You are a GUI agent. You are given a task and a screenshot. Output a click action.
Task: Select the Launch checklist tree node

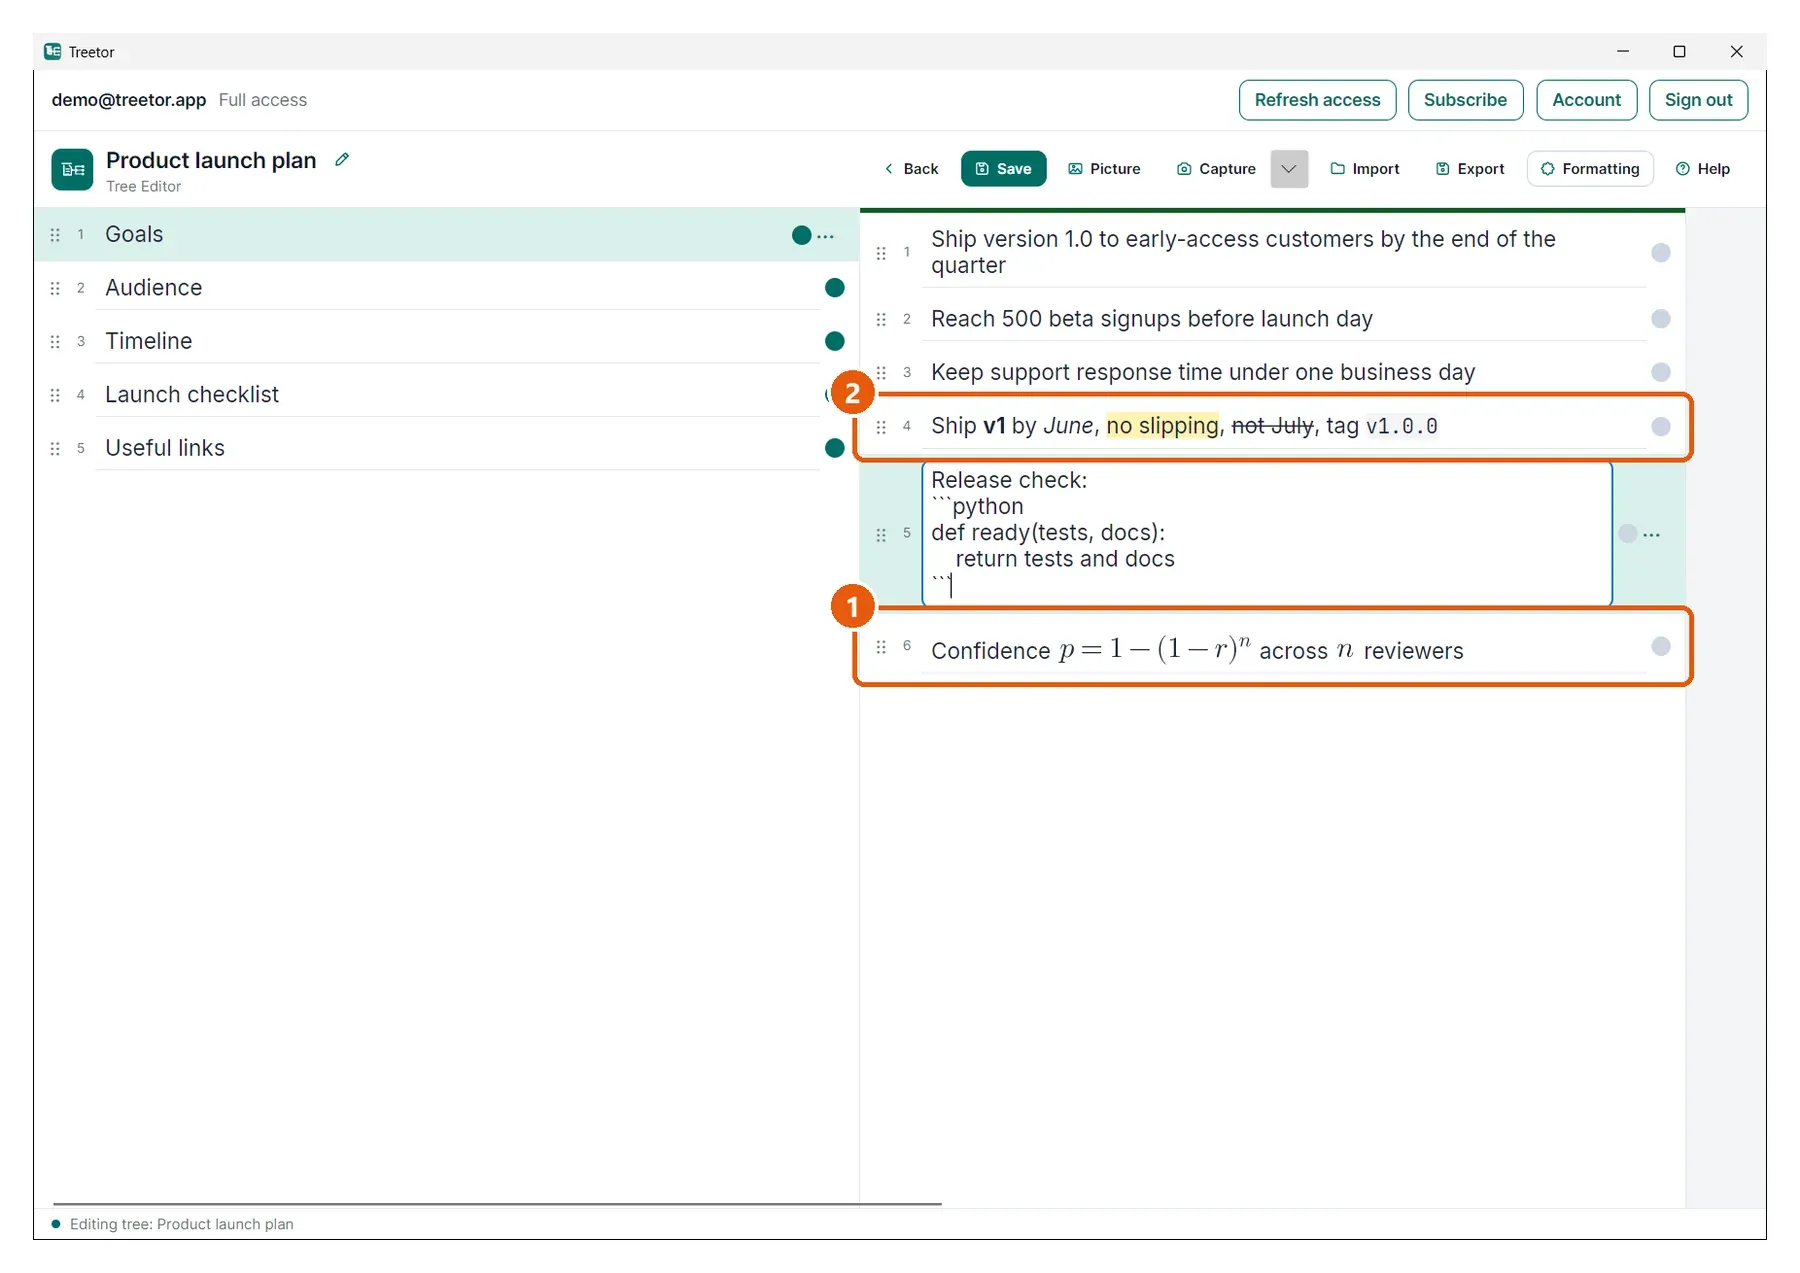click(x=446, y=395)
